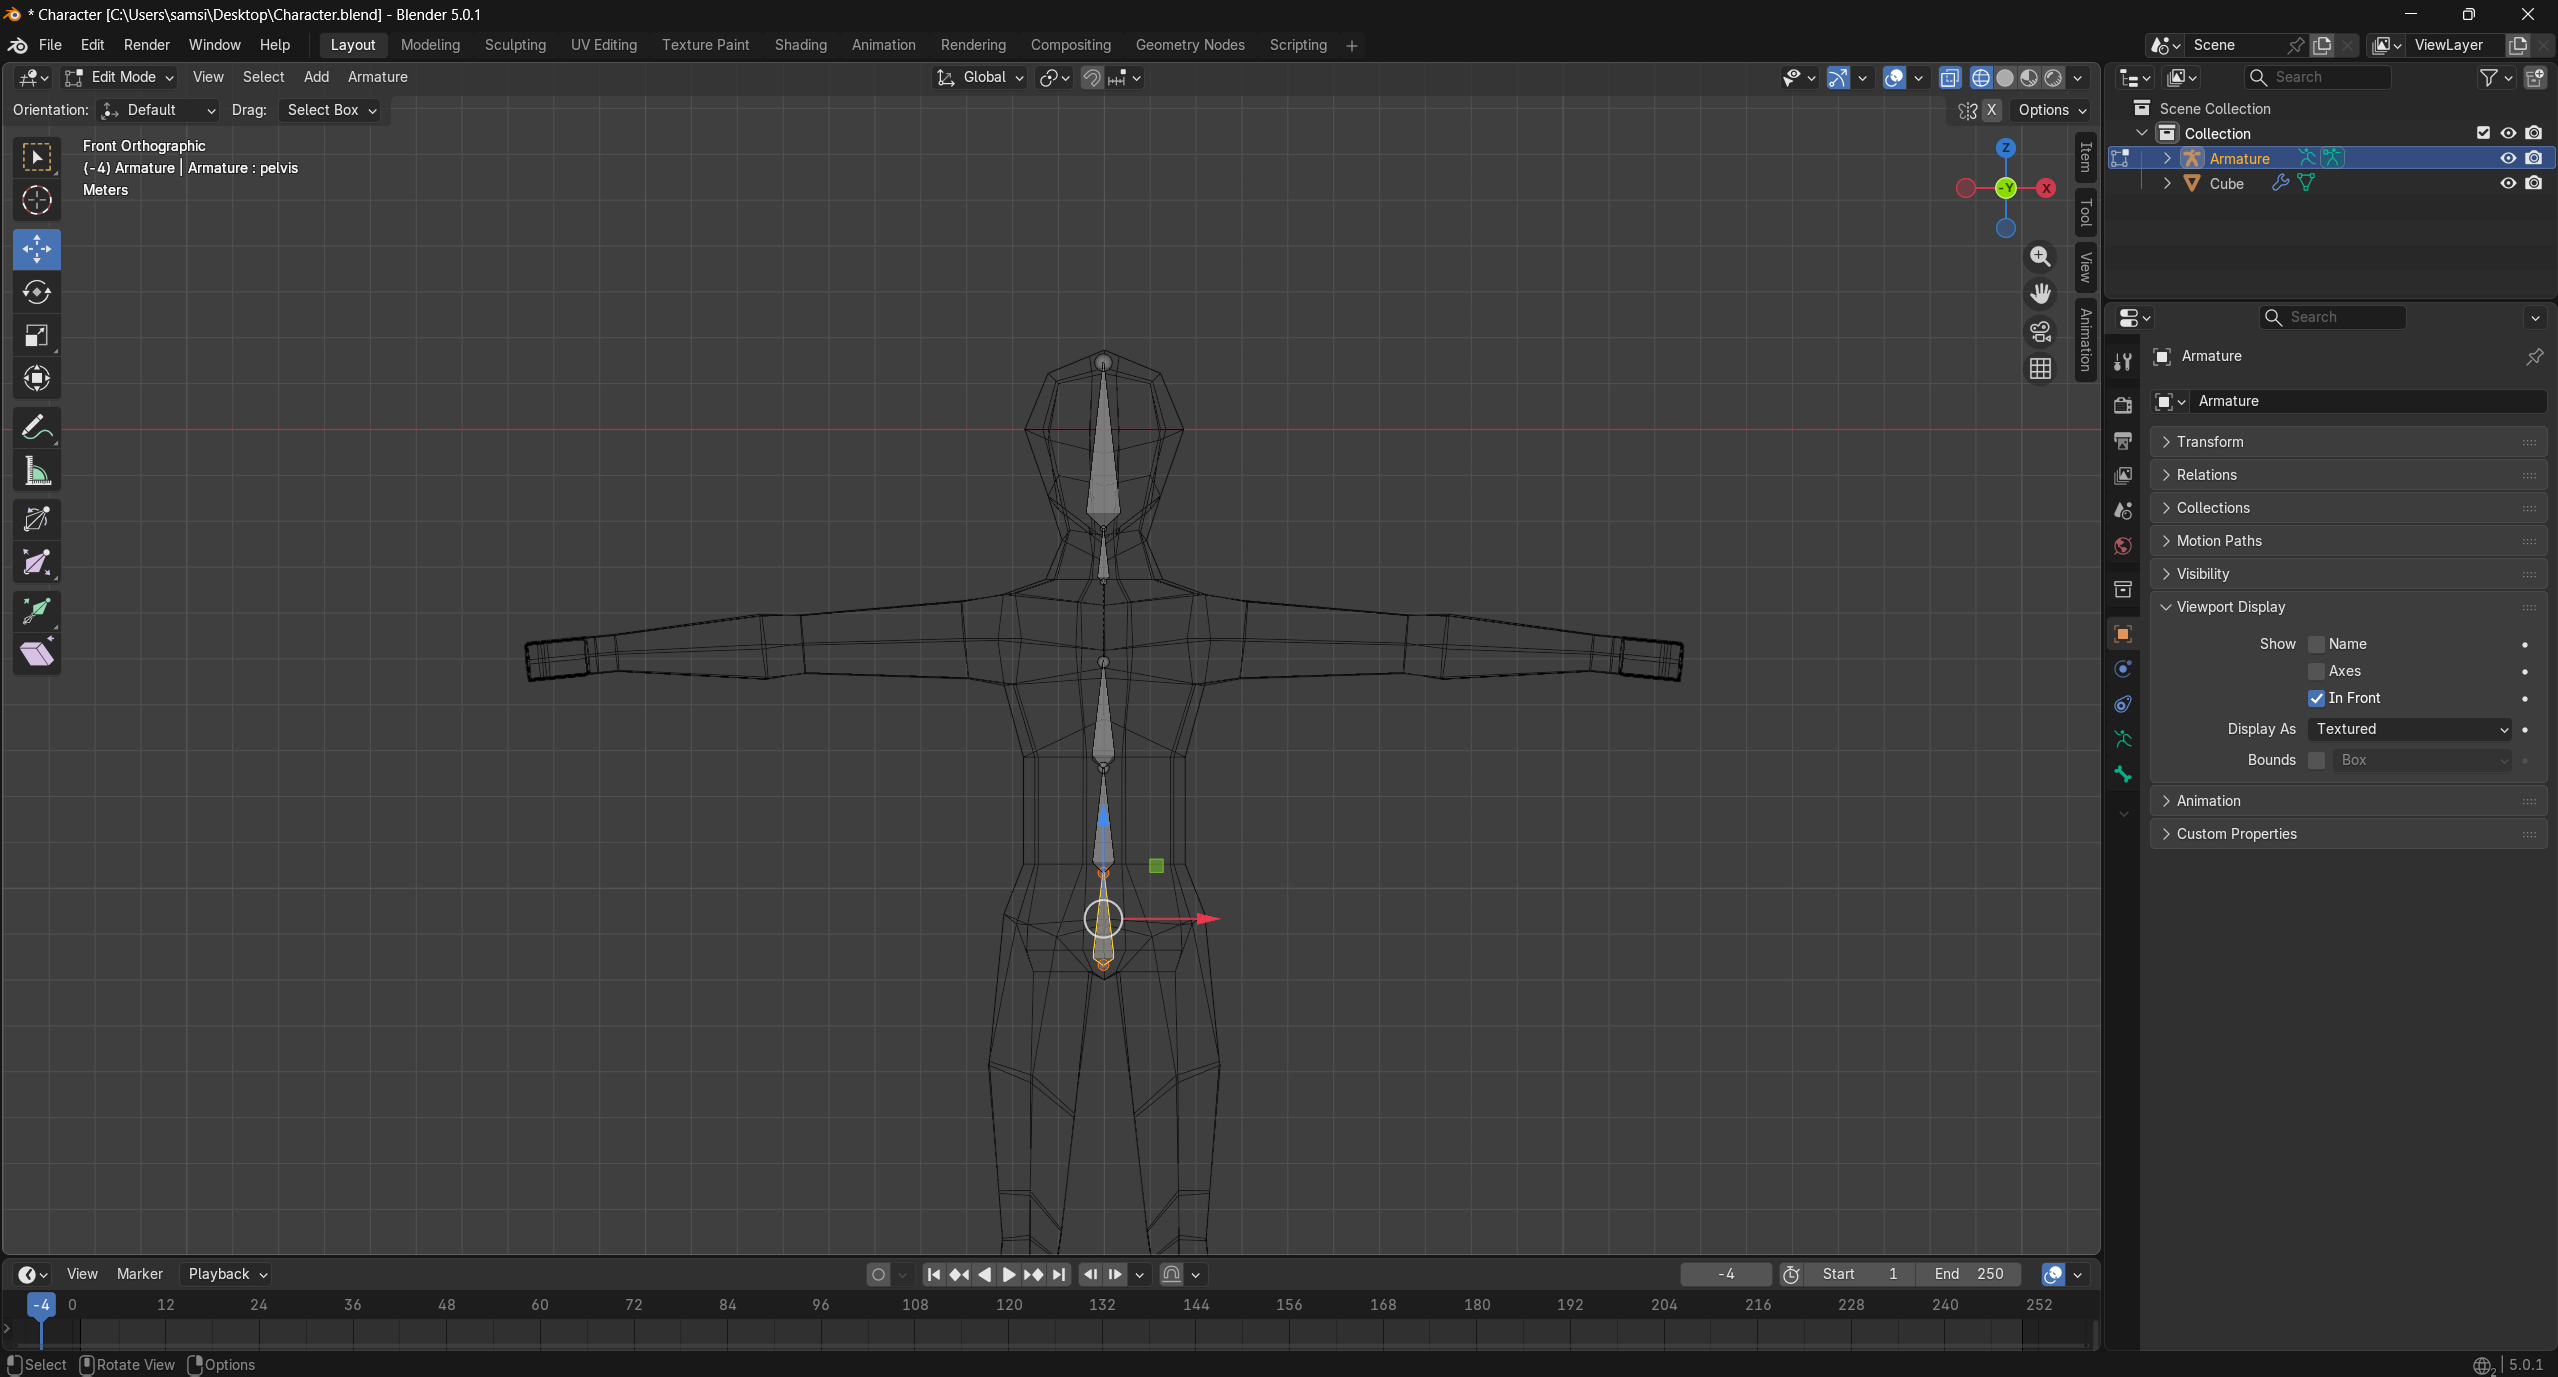The image size is (2558, 1377).
Task: Switch to the Sculpting workspace tab
Action: point(515,45)
